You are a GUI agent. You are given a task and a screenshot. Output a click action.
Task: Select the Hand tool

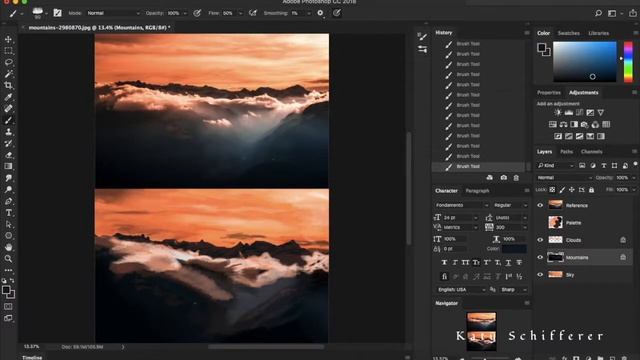click(8, 247)
